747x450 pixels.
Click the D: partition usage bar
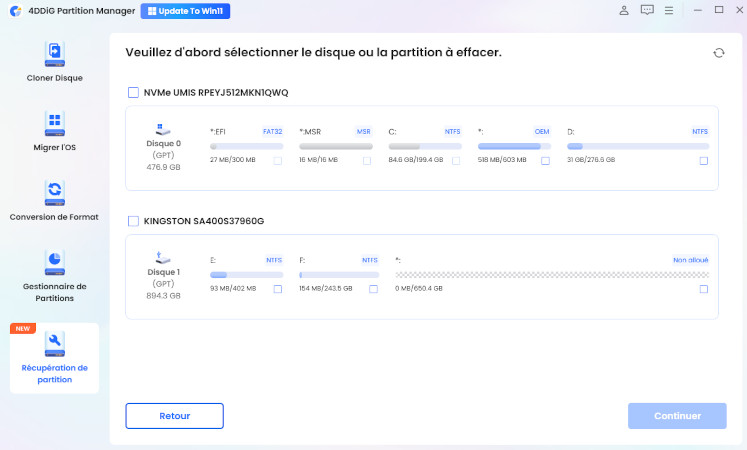click(x=638, y=147)
